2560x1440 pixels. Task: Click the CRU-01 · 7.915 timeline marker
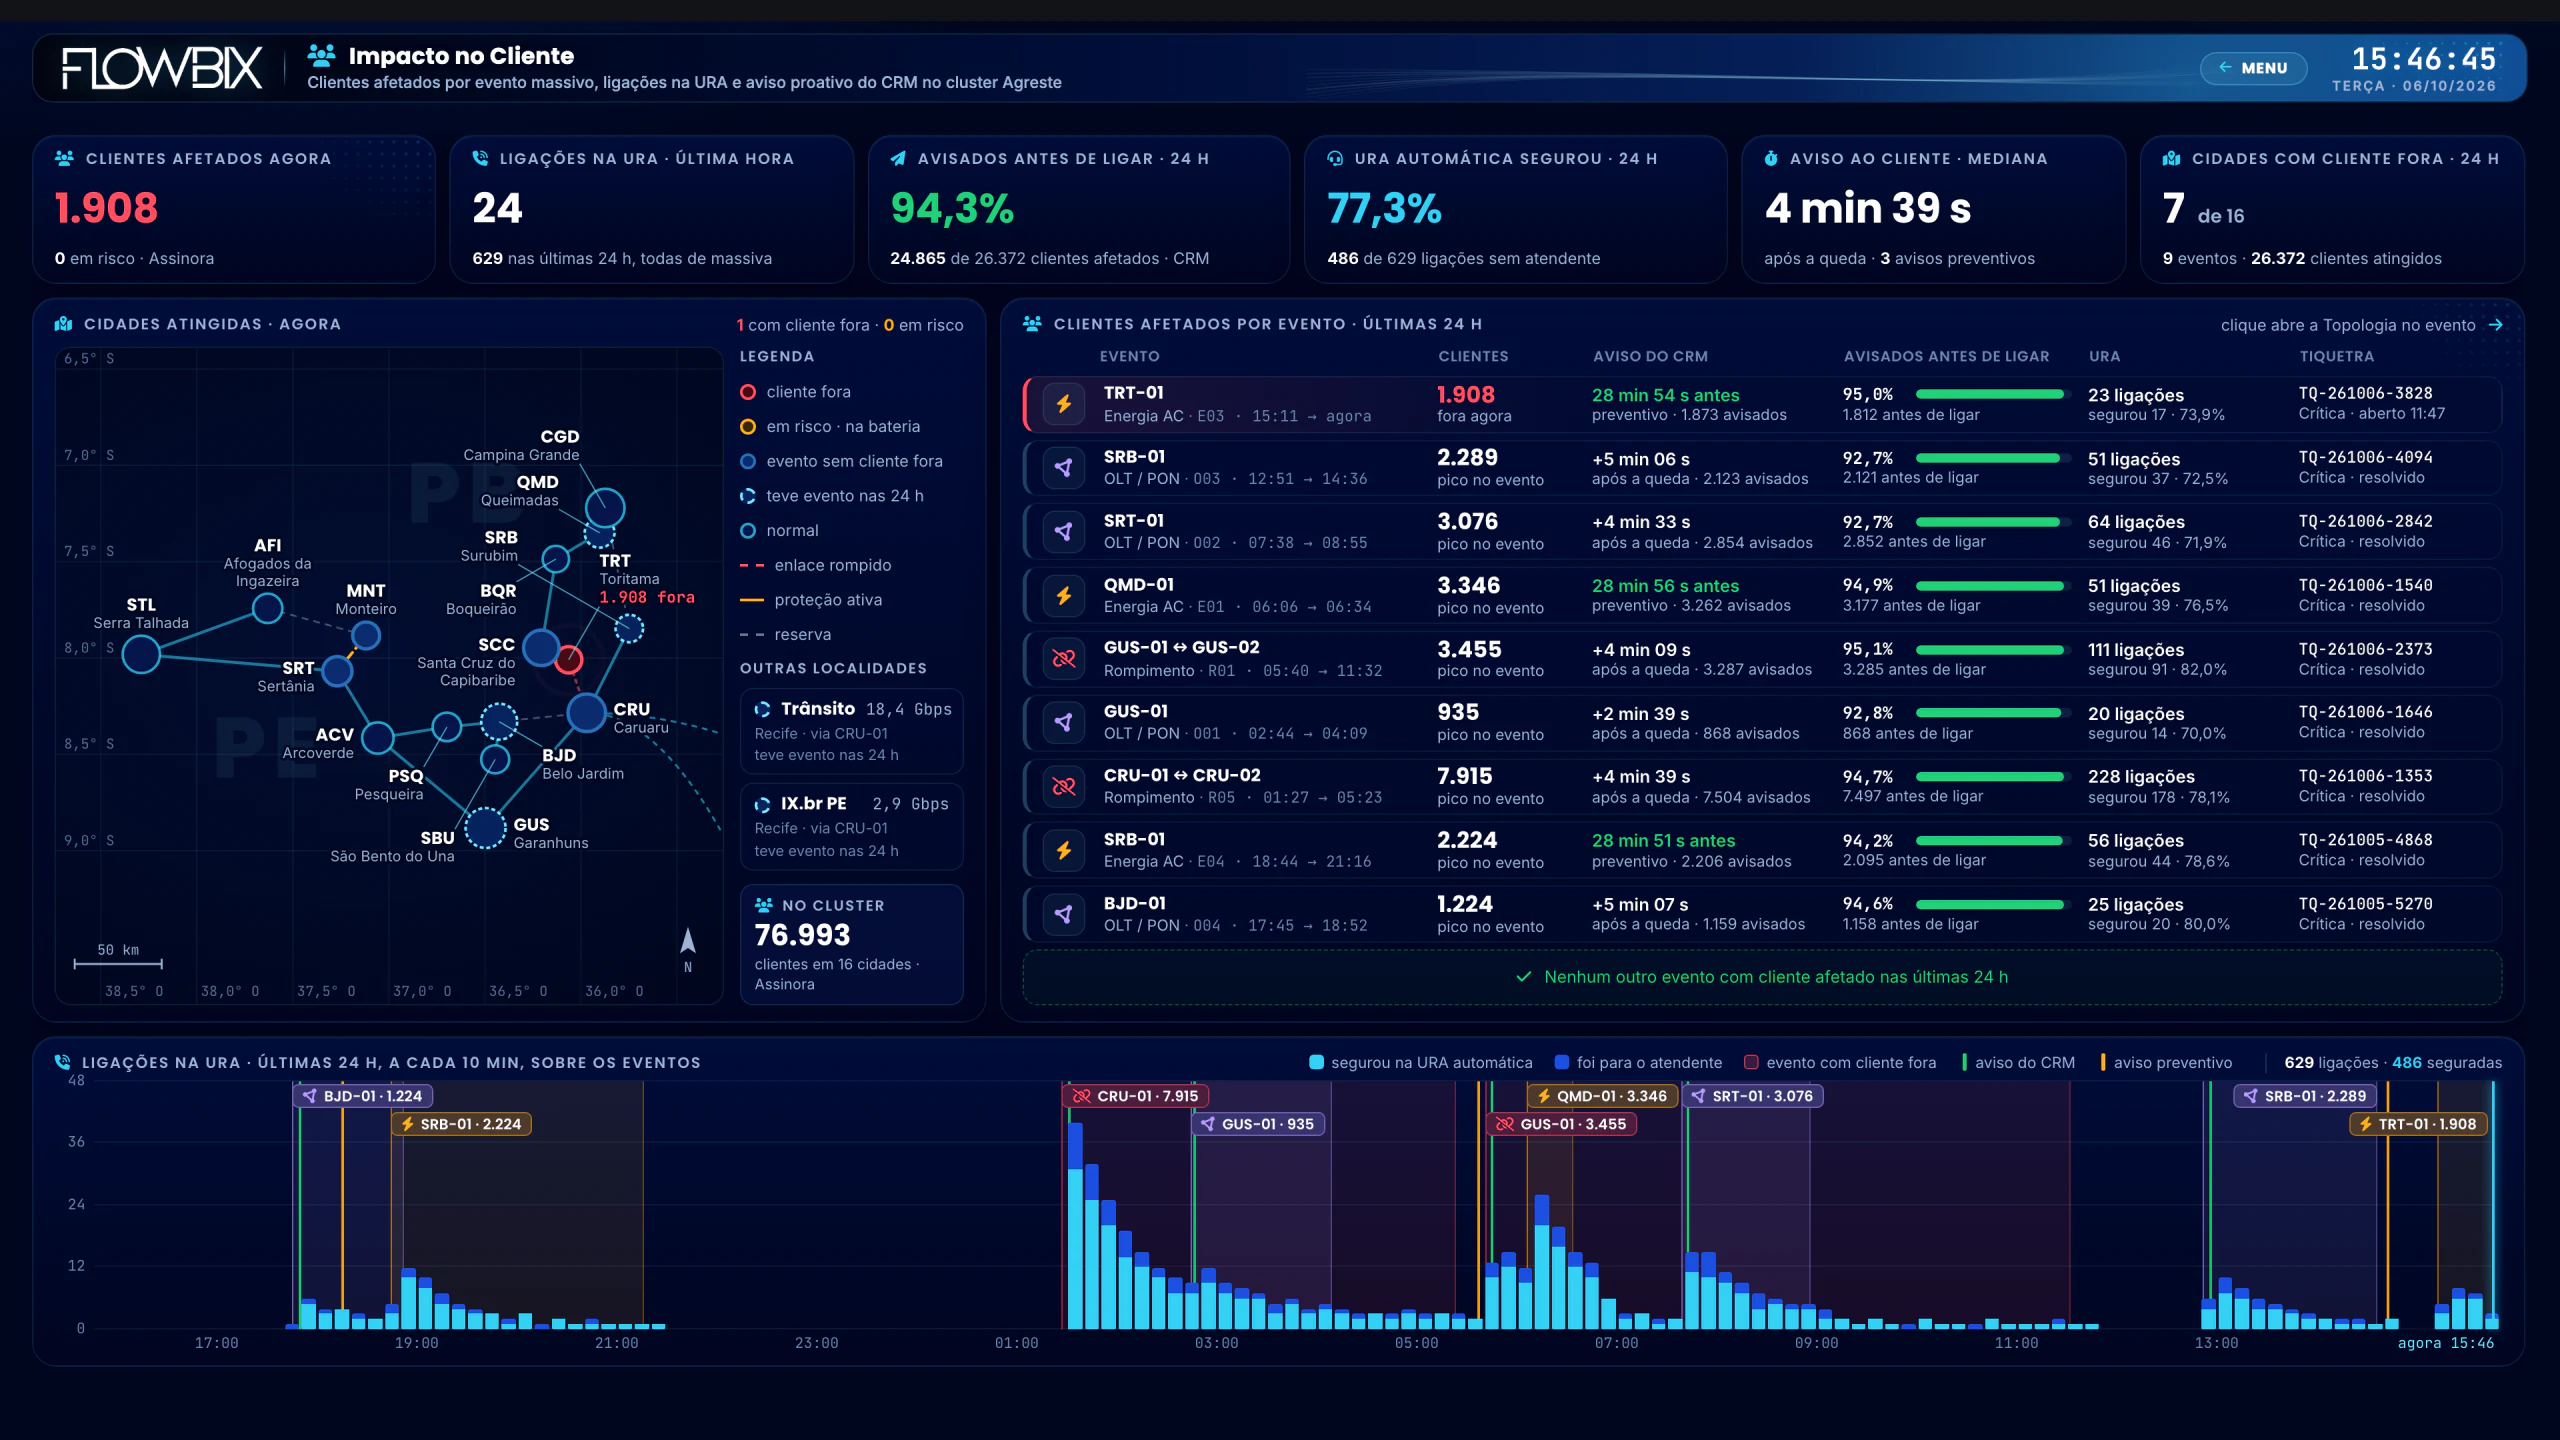click(x=1135, y=1096)
